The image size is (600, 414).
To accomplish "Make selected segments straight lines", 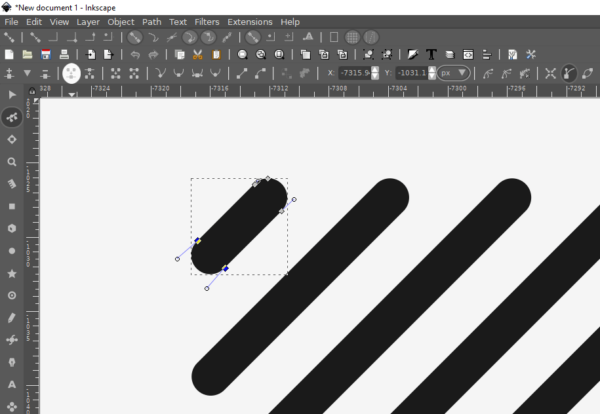I will coord(242,73).
